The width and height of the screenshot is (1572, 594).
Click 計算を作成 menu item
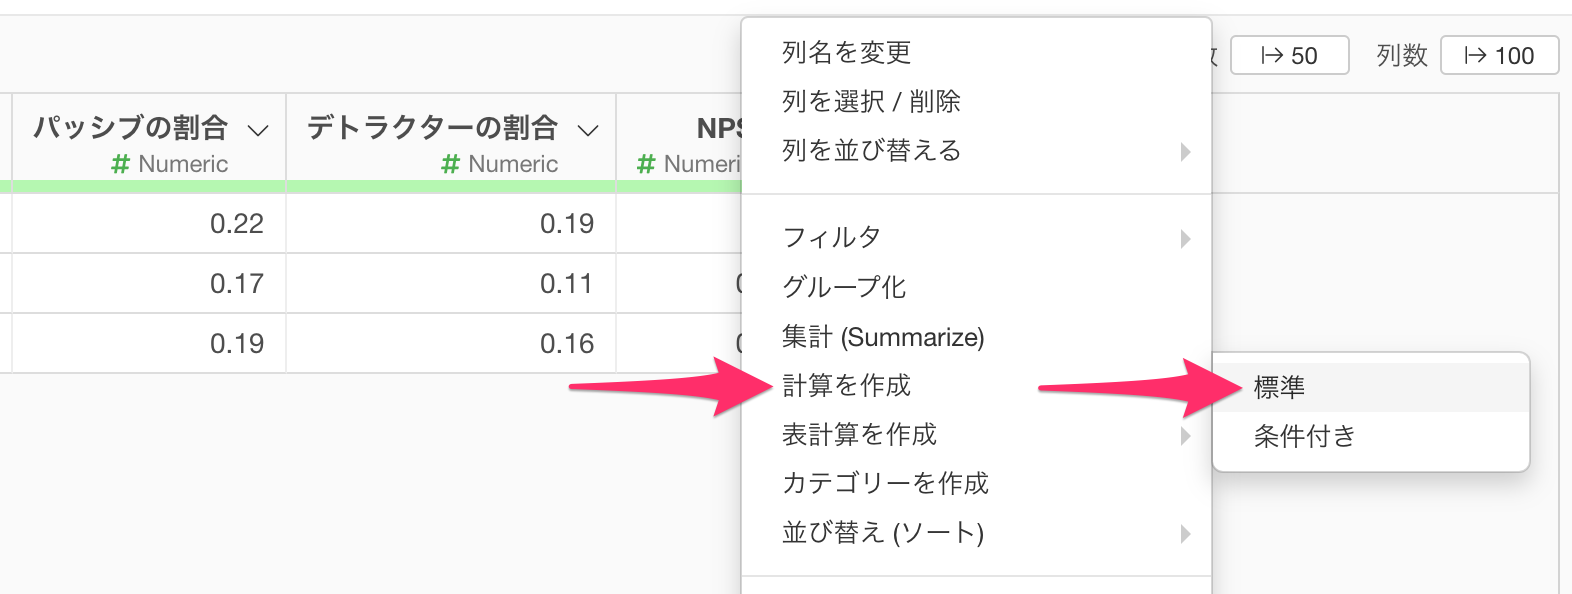click(x=846, y=385)
